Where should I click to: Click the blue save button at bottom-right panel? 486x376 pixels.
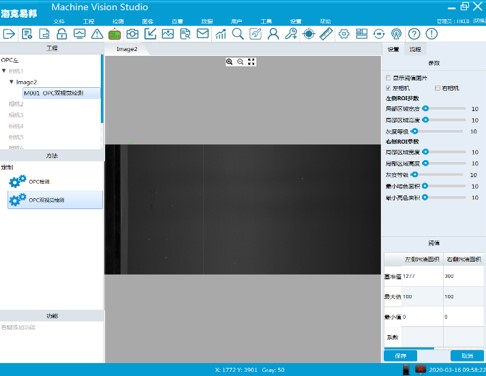click(x=400, y=356)
